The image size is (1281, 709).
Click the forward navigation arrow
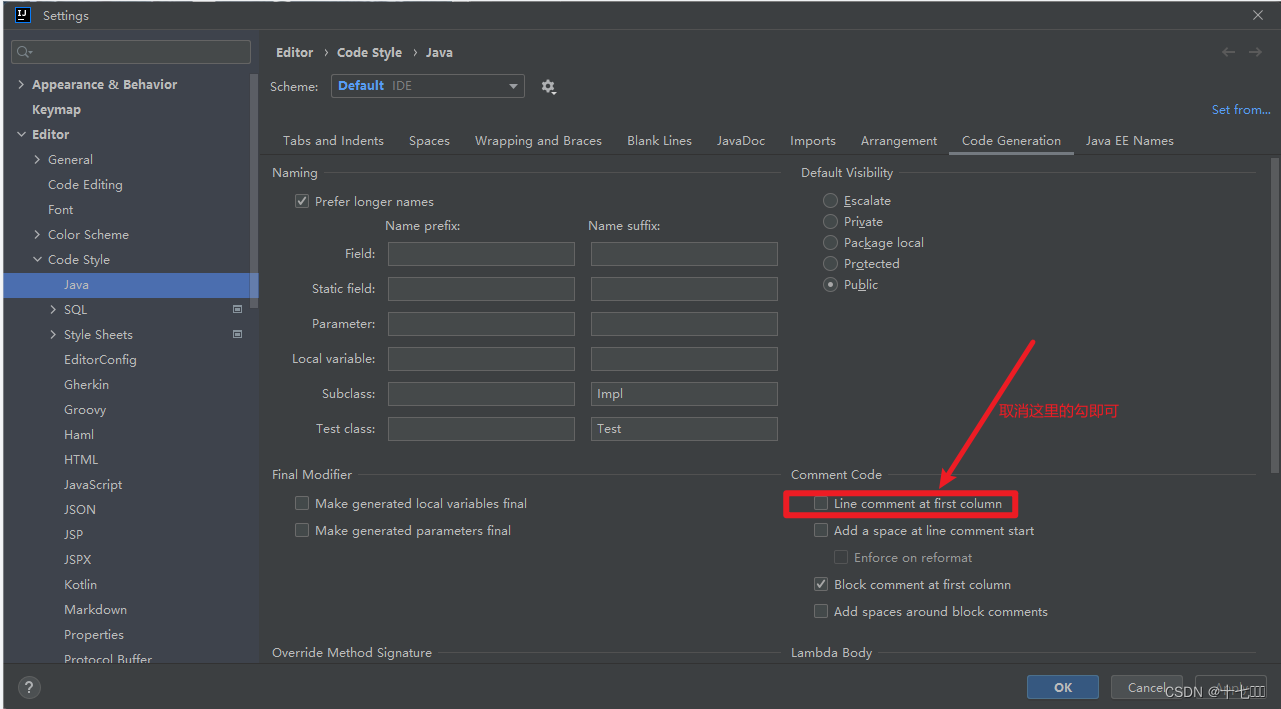pos(1255,52)
